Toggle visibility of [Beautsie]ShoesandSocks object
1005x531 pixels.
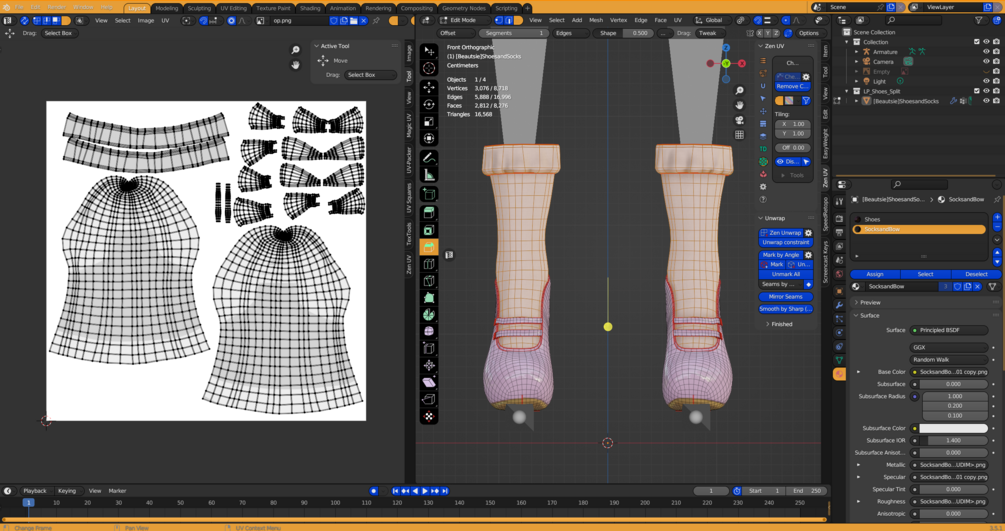tap(986, 101)
